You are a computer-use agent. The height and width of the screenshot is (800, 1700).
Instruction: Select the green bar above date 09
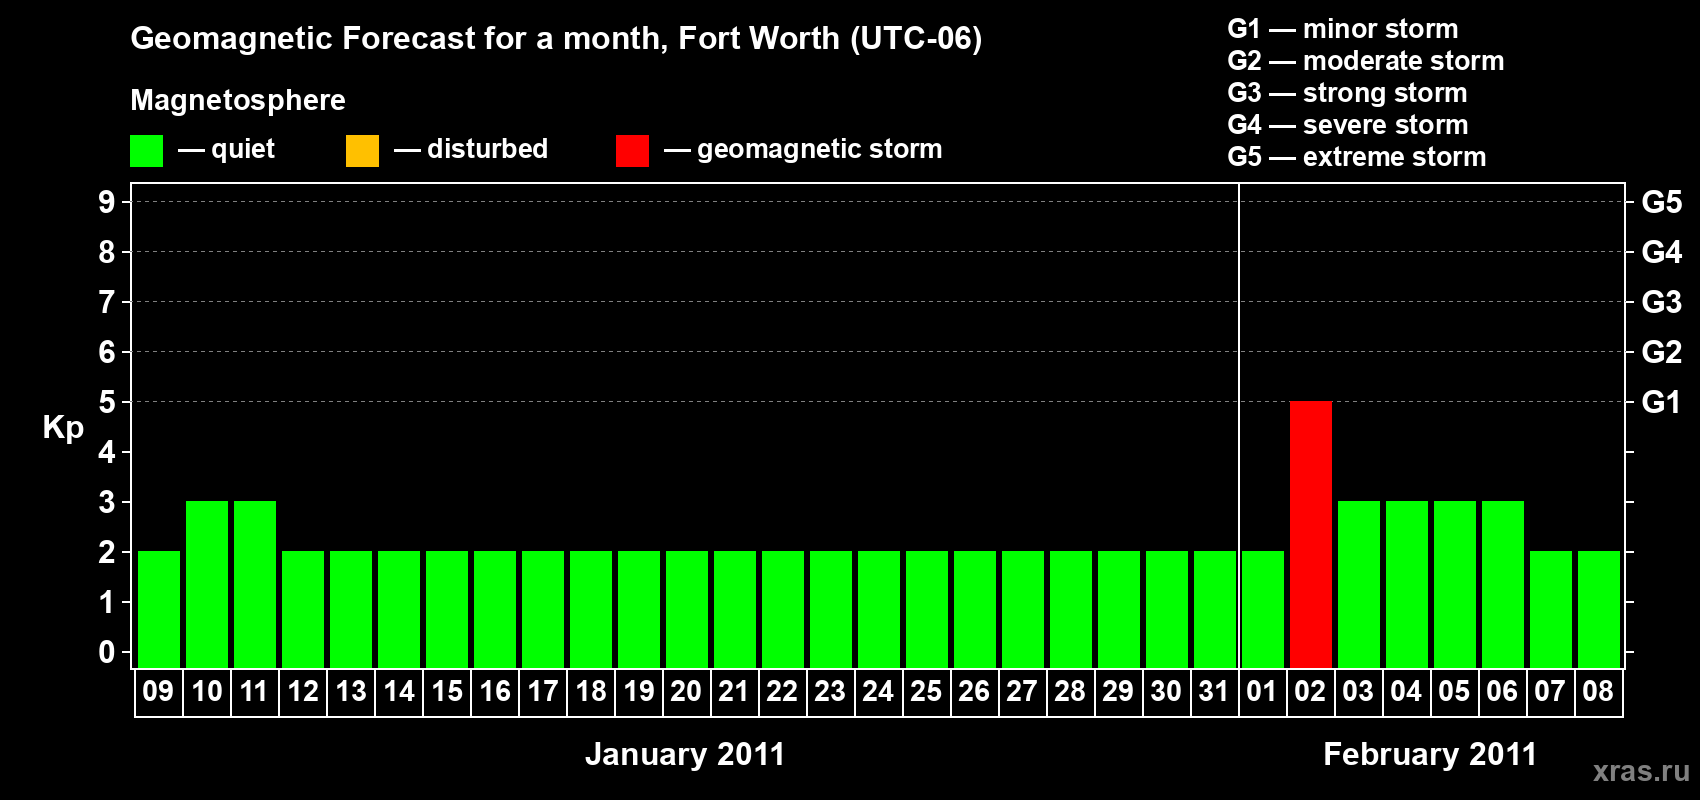click(x=159, y=609)
